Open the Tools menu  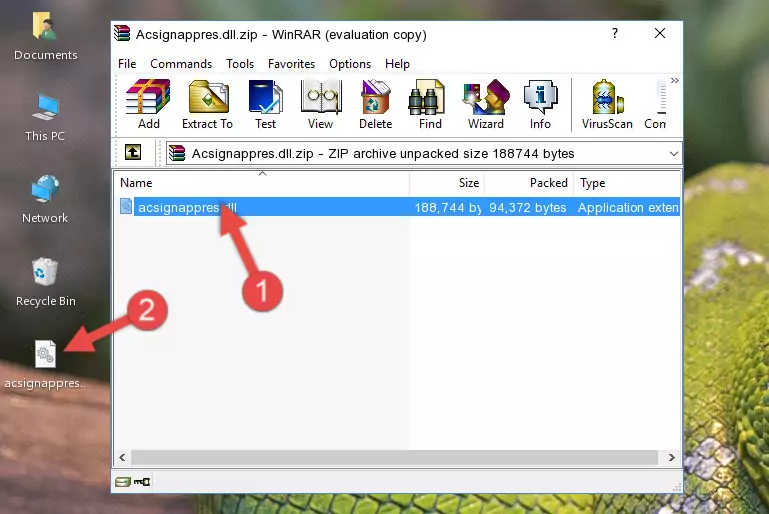[x=240, y=64]
